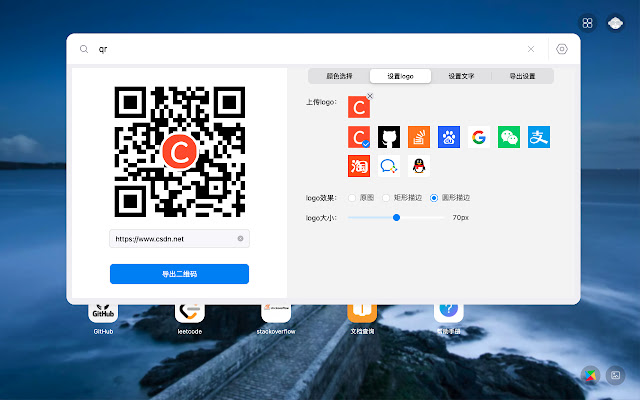Click the colorful icon at bottom right
The height and width of the screenshot is (400, 640).
click(590, 375)
